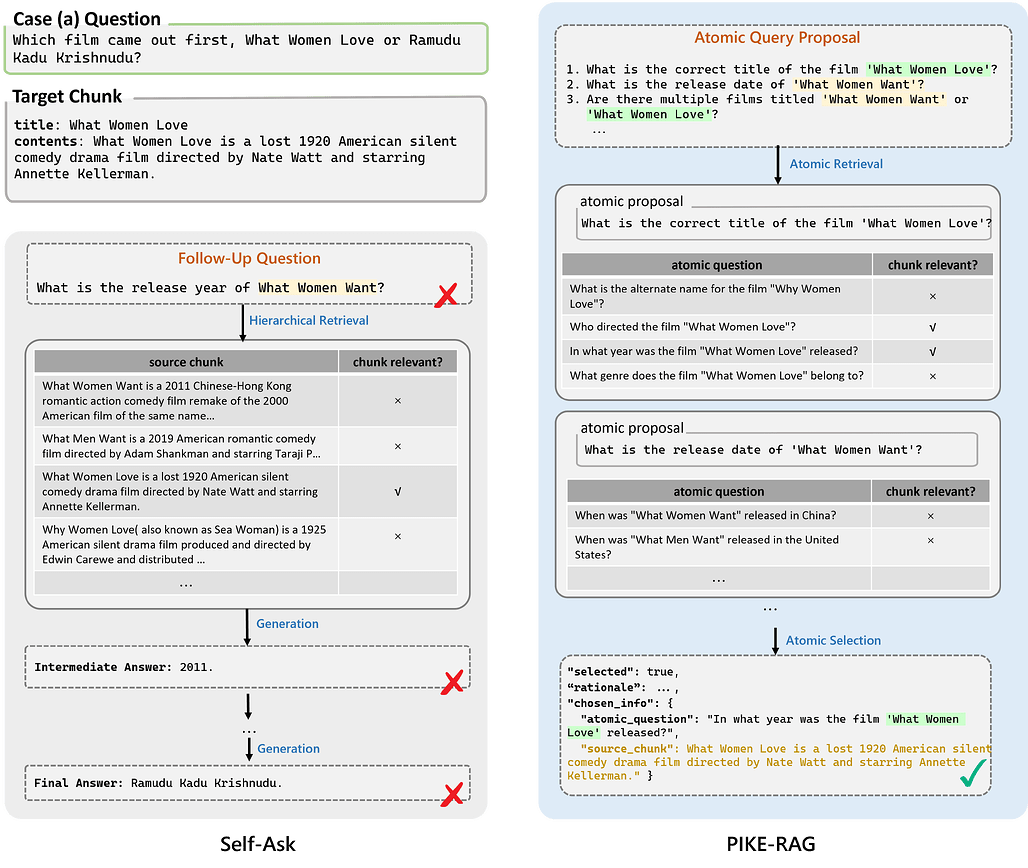The width and height of the screenshot is (1028, 868).
Task: Click the 'title: What Women Love' line
Action: pyautogui.click(x=101, y=125)
